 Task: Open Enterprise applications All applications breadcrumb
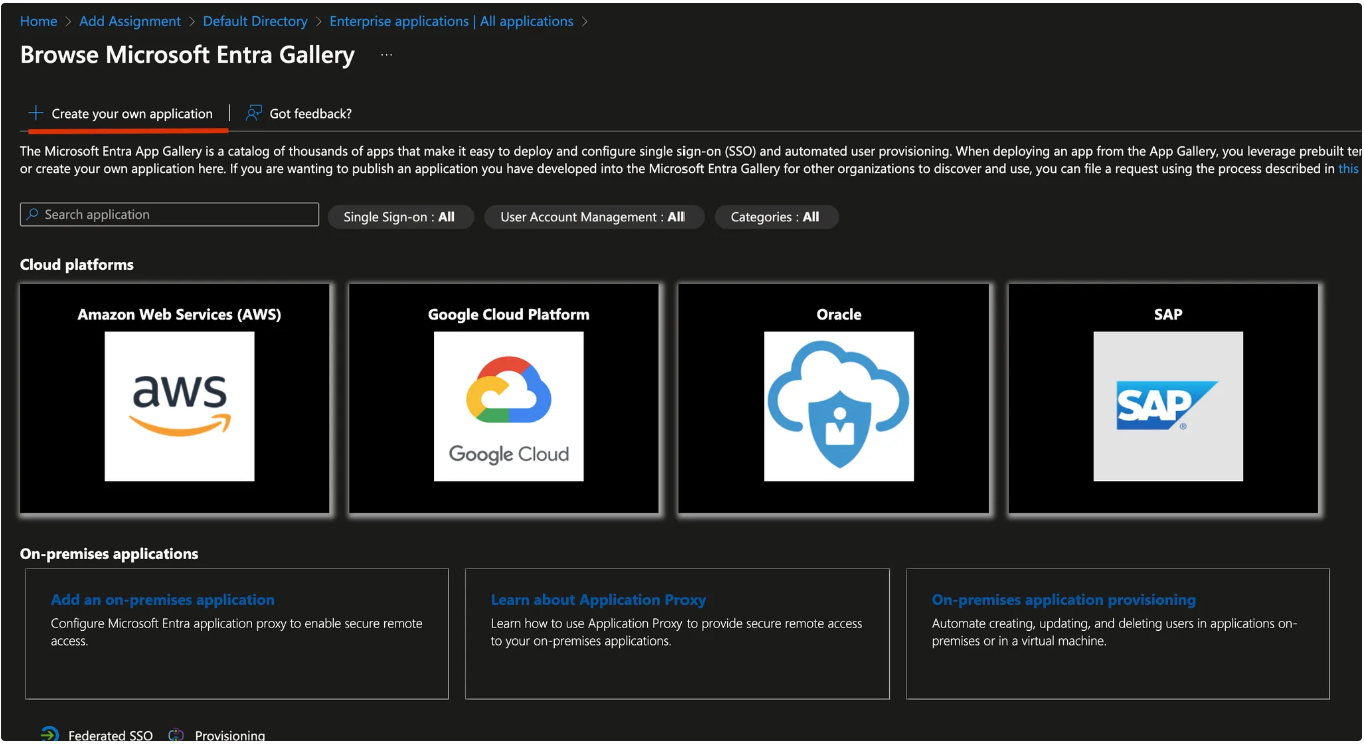click(452, 21)
